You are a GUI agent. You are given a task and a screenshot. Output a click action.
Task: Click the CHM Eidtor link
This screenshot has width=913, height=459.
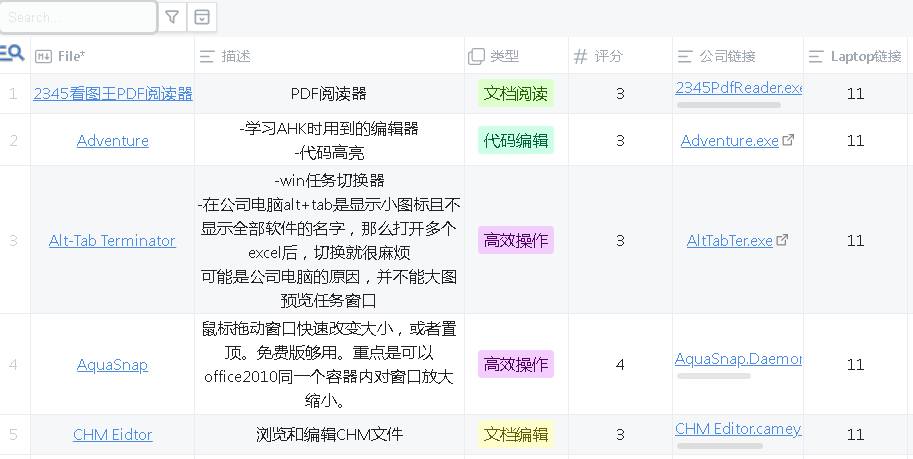pos(112,434)
